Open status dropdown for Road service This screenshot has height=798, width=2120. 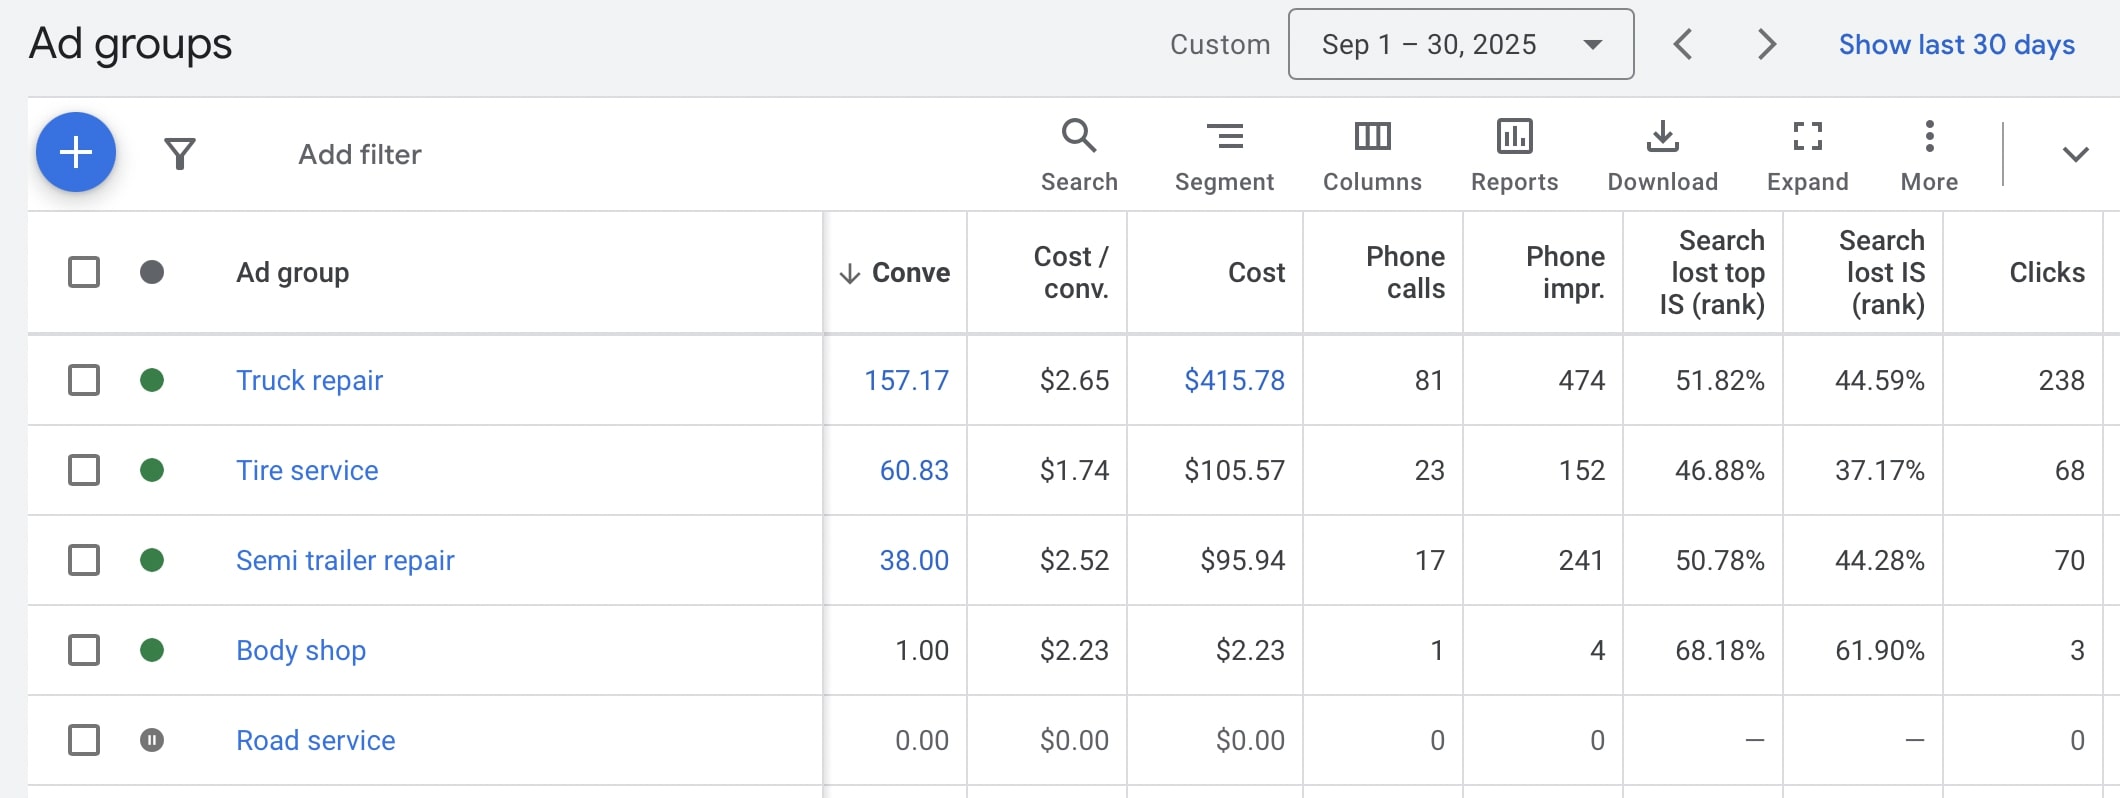coord(152,740)
